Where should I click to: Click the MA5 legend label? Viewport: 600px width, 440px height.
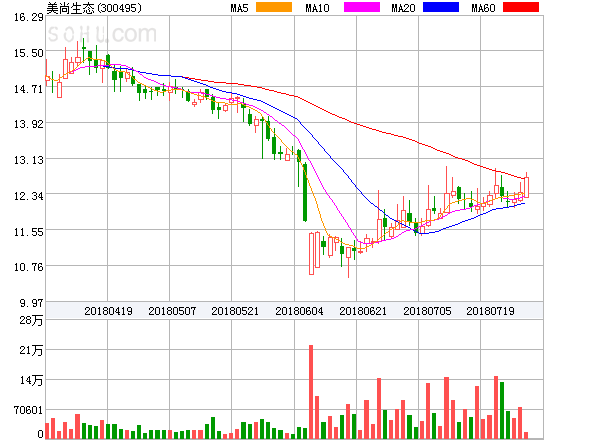(x=239, y=8)
